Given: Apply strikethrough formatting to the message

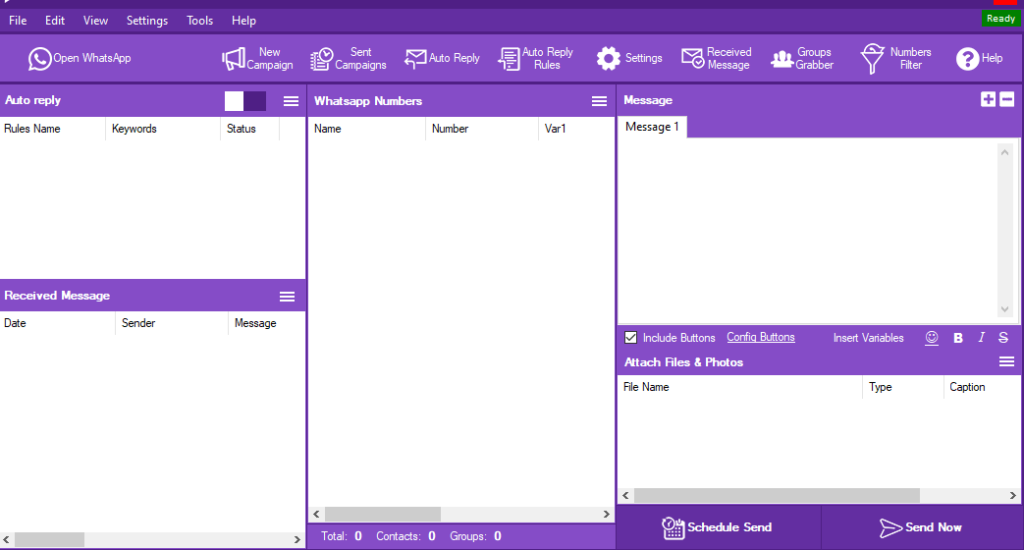Looking at the screenshot, I should coord(1003,338).
